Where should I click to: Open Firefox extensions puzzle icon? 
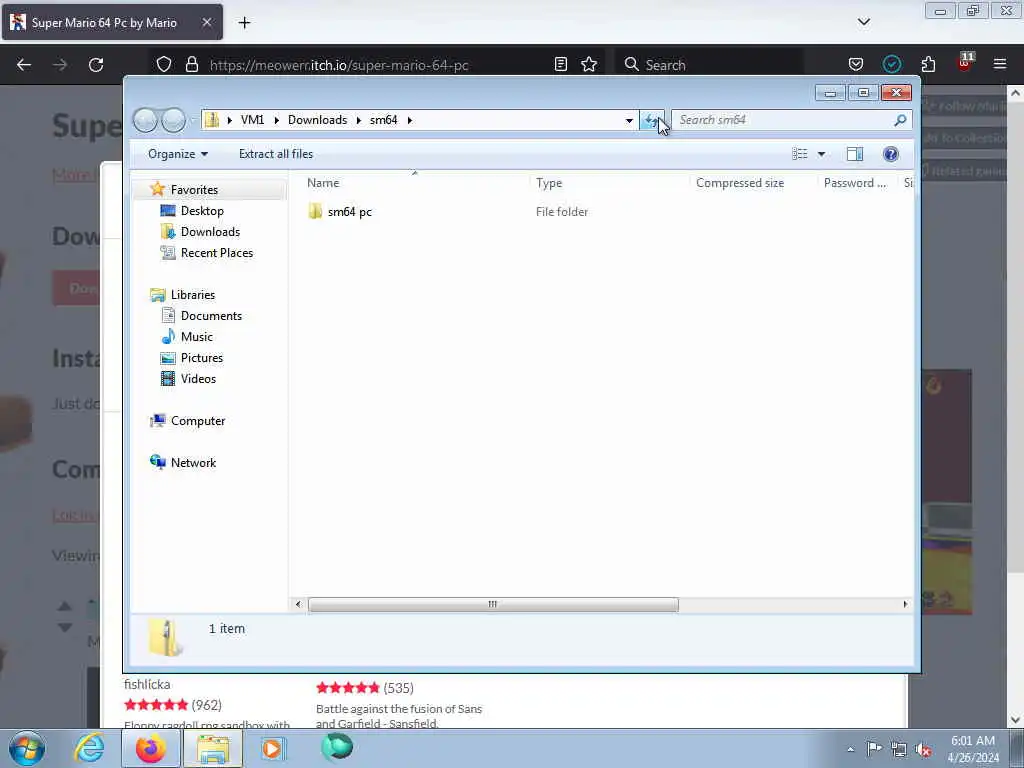928,64
